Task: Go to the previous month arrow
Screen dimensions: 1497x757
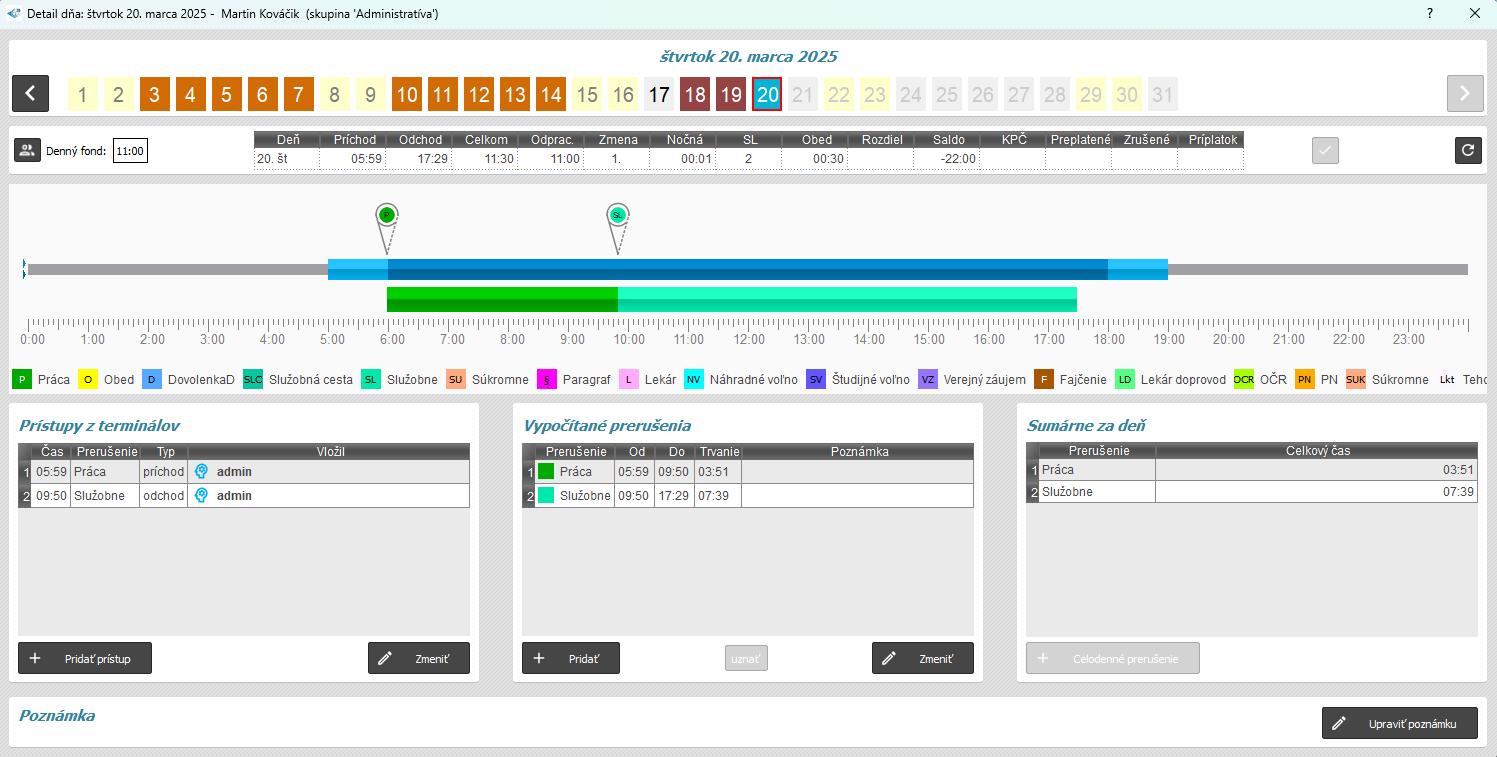Action: [30, 94]
